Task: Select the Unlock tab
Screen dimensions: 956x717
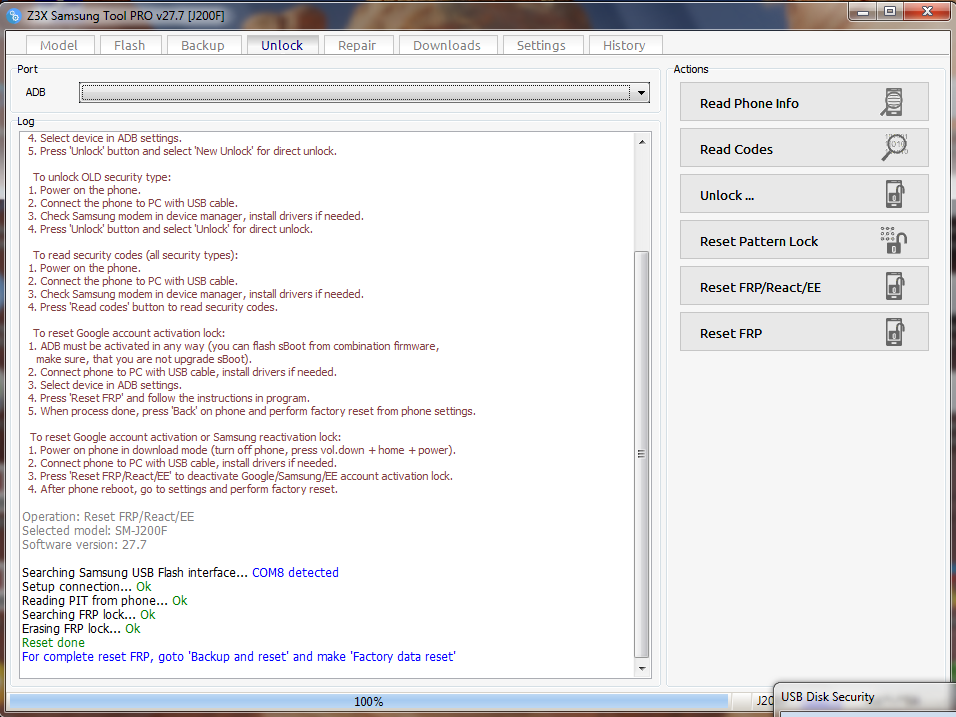Action: click(282, 45)
